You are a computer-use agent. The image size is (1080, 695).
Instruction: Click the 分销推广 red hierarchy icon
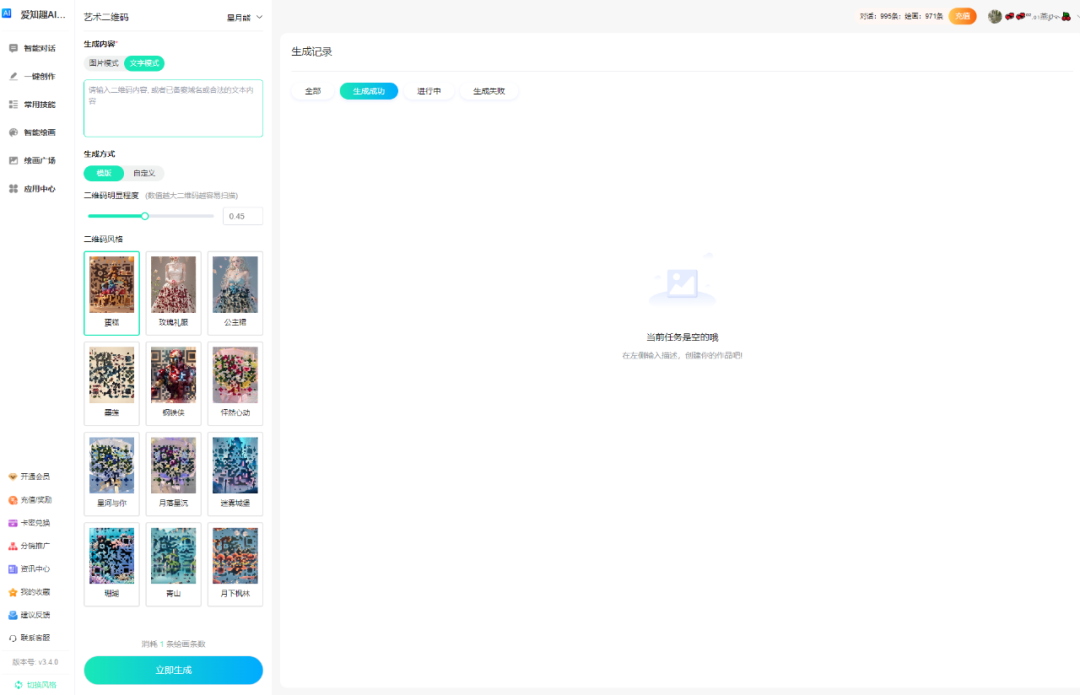click(12, 546)
